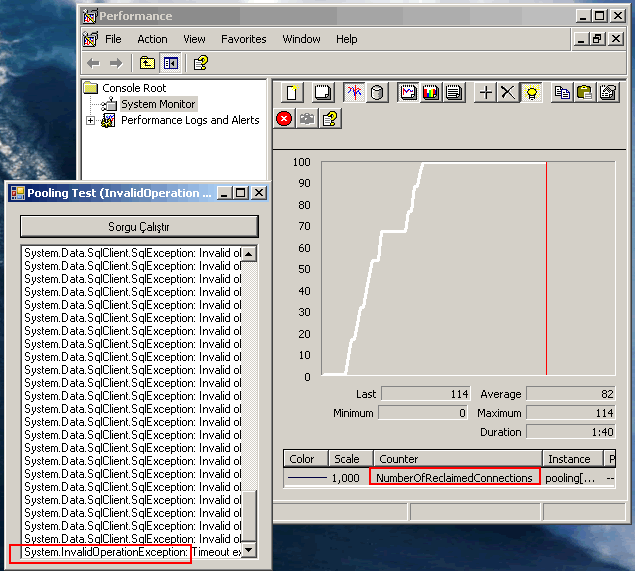This screenshot has height=571, width=635.
Task: Toggle the Show/Hide Console Tree button
Action: [x=170, y=63]
